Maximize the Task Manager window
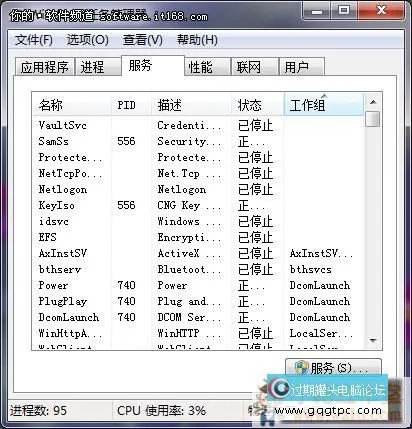Screen dimensions: 412x429 tap(343, 11)
